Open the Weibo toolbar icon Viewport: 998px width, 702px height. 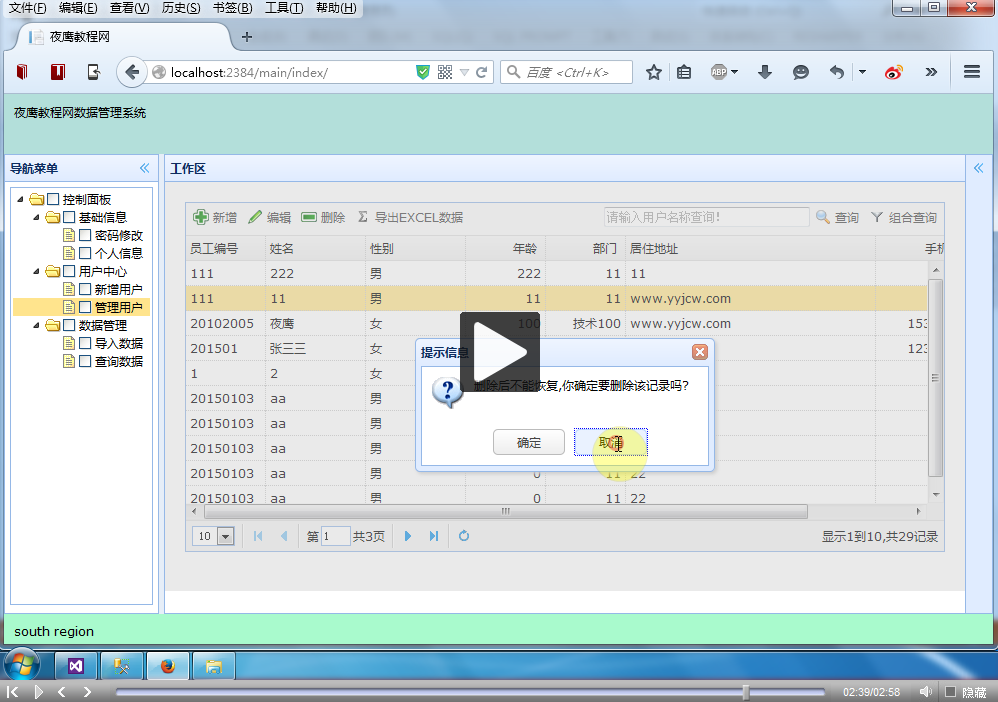coord(894,72)
